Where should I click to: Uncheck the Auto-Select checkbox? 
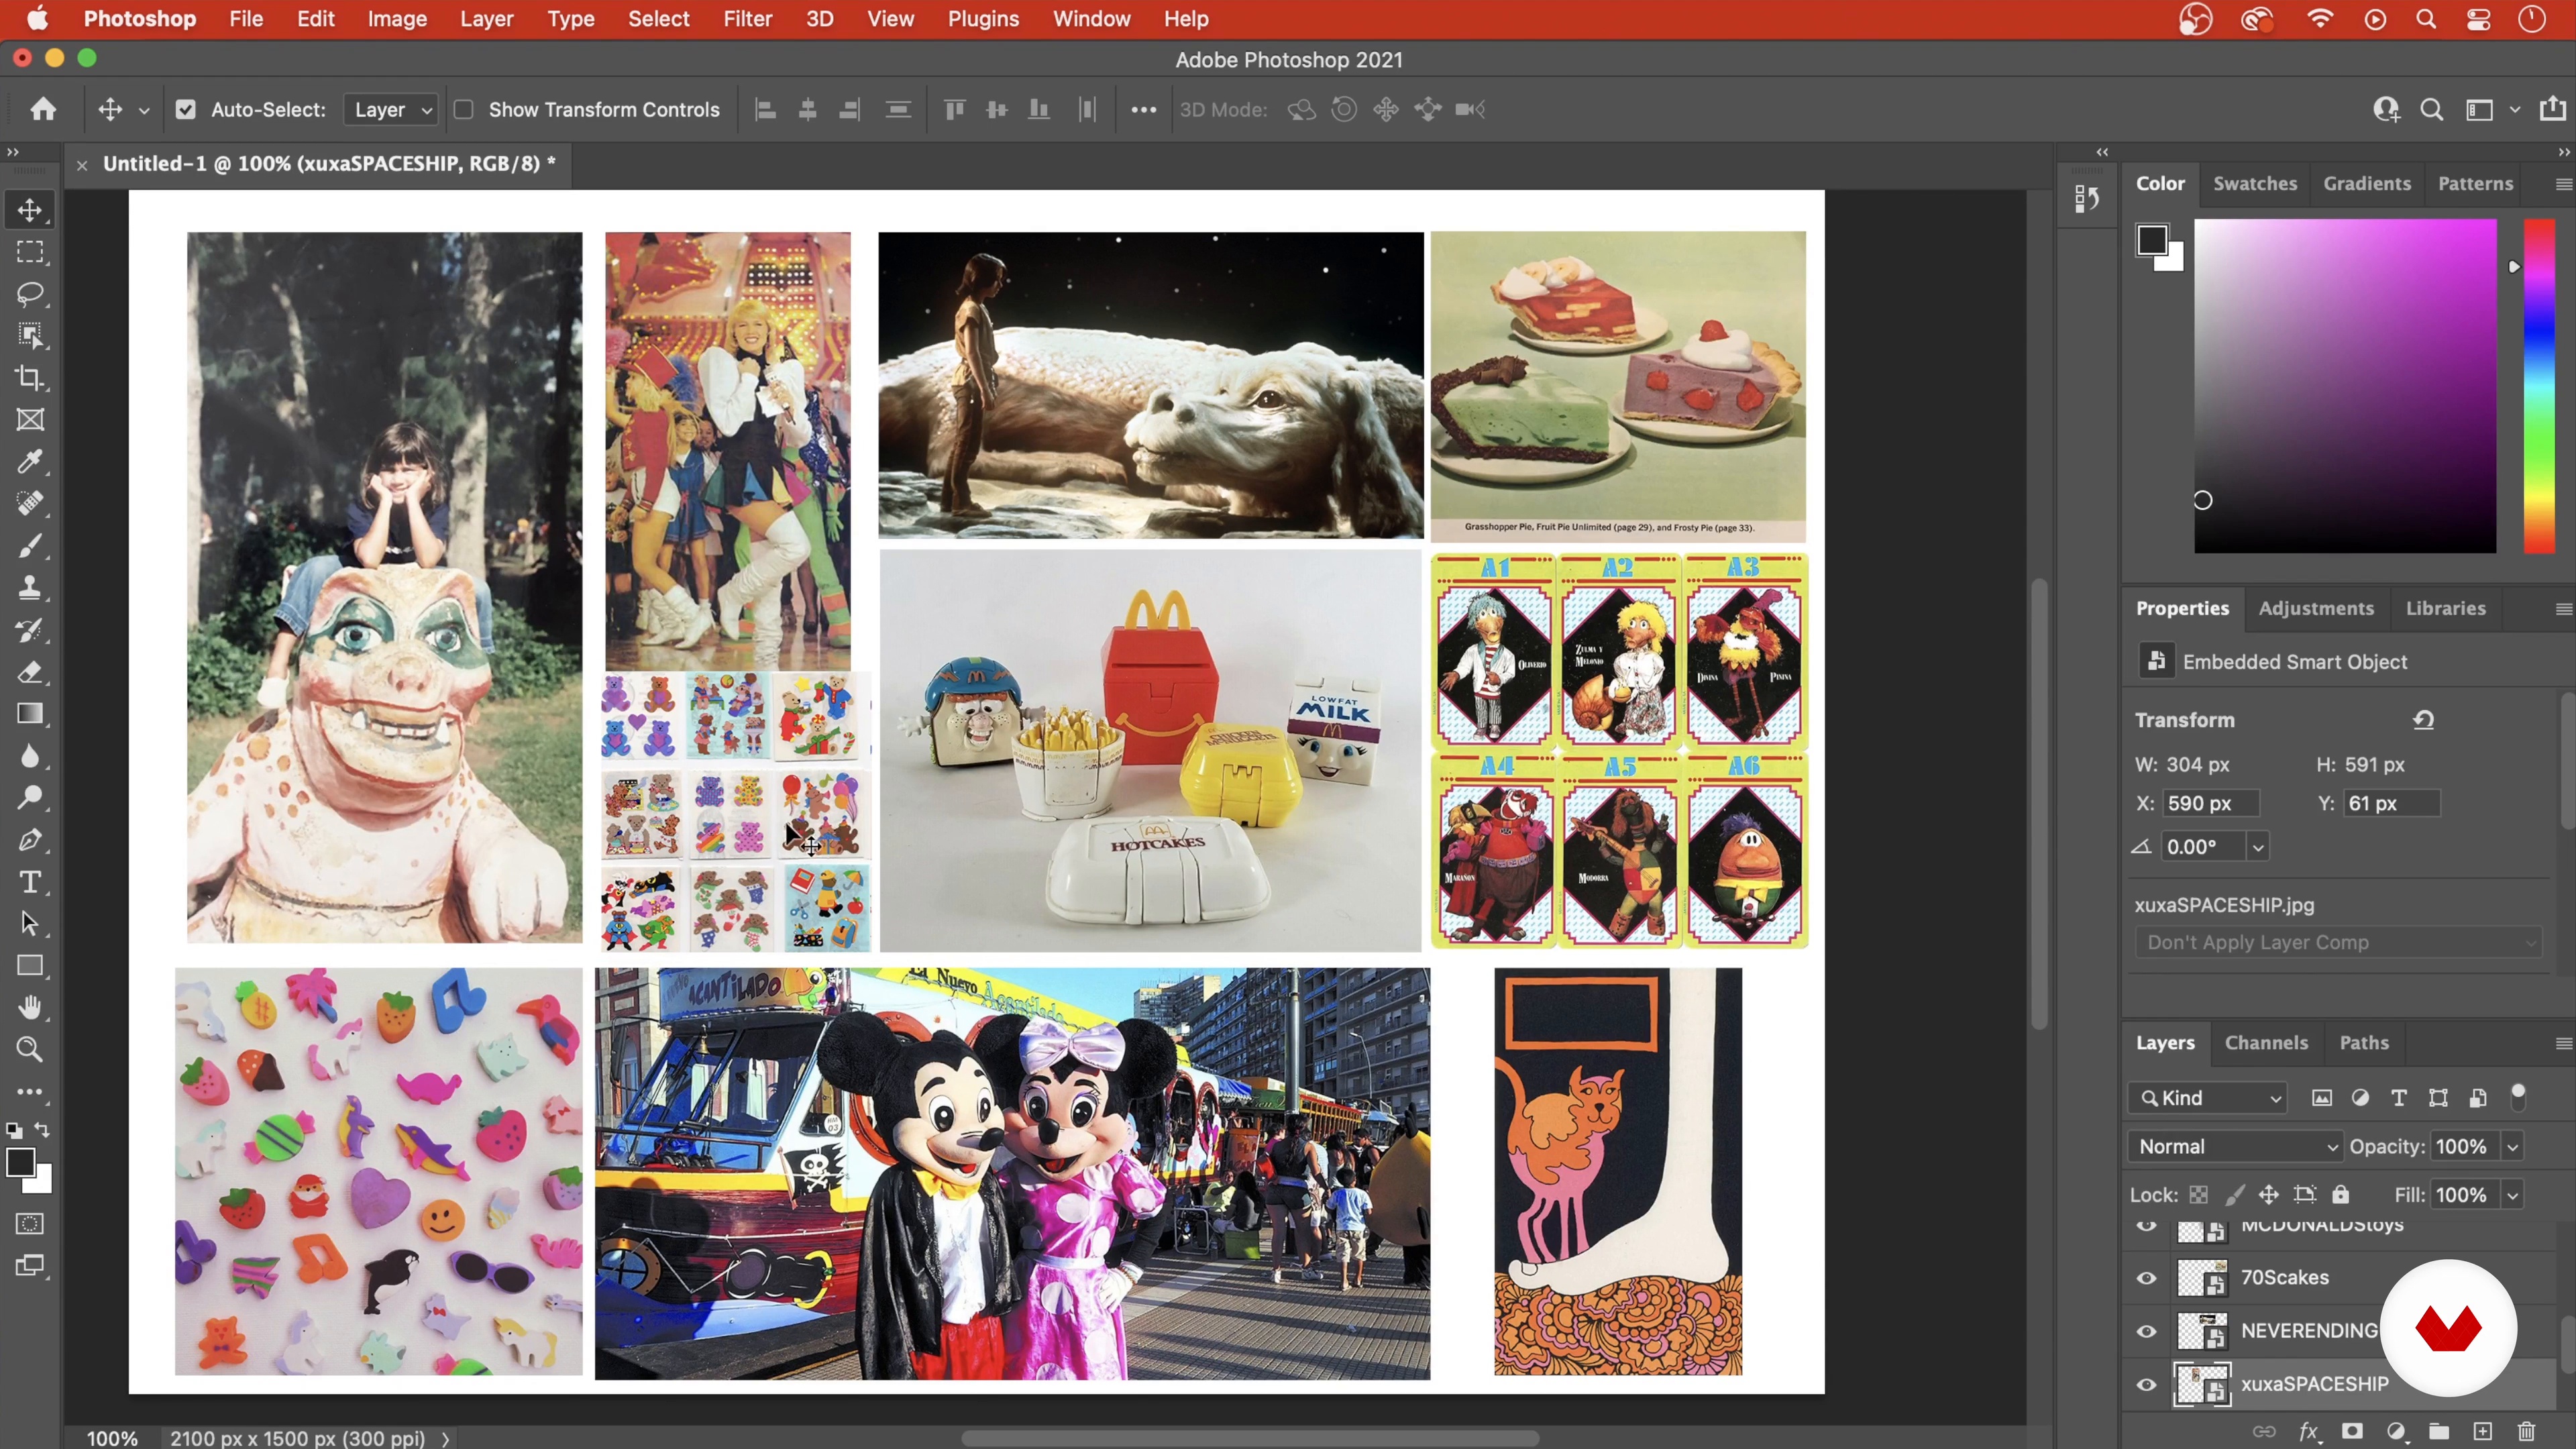pos(186,110)
